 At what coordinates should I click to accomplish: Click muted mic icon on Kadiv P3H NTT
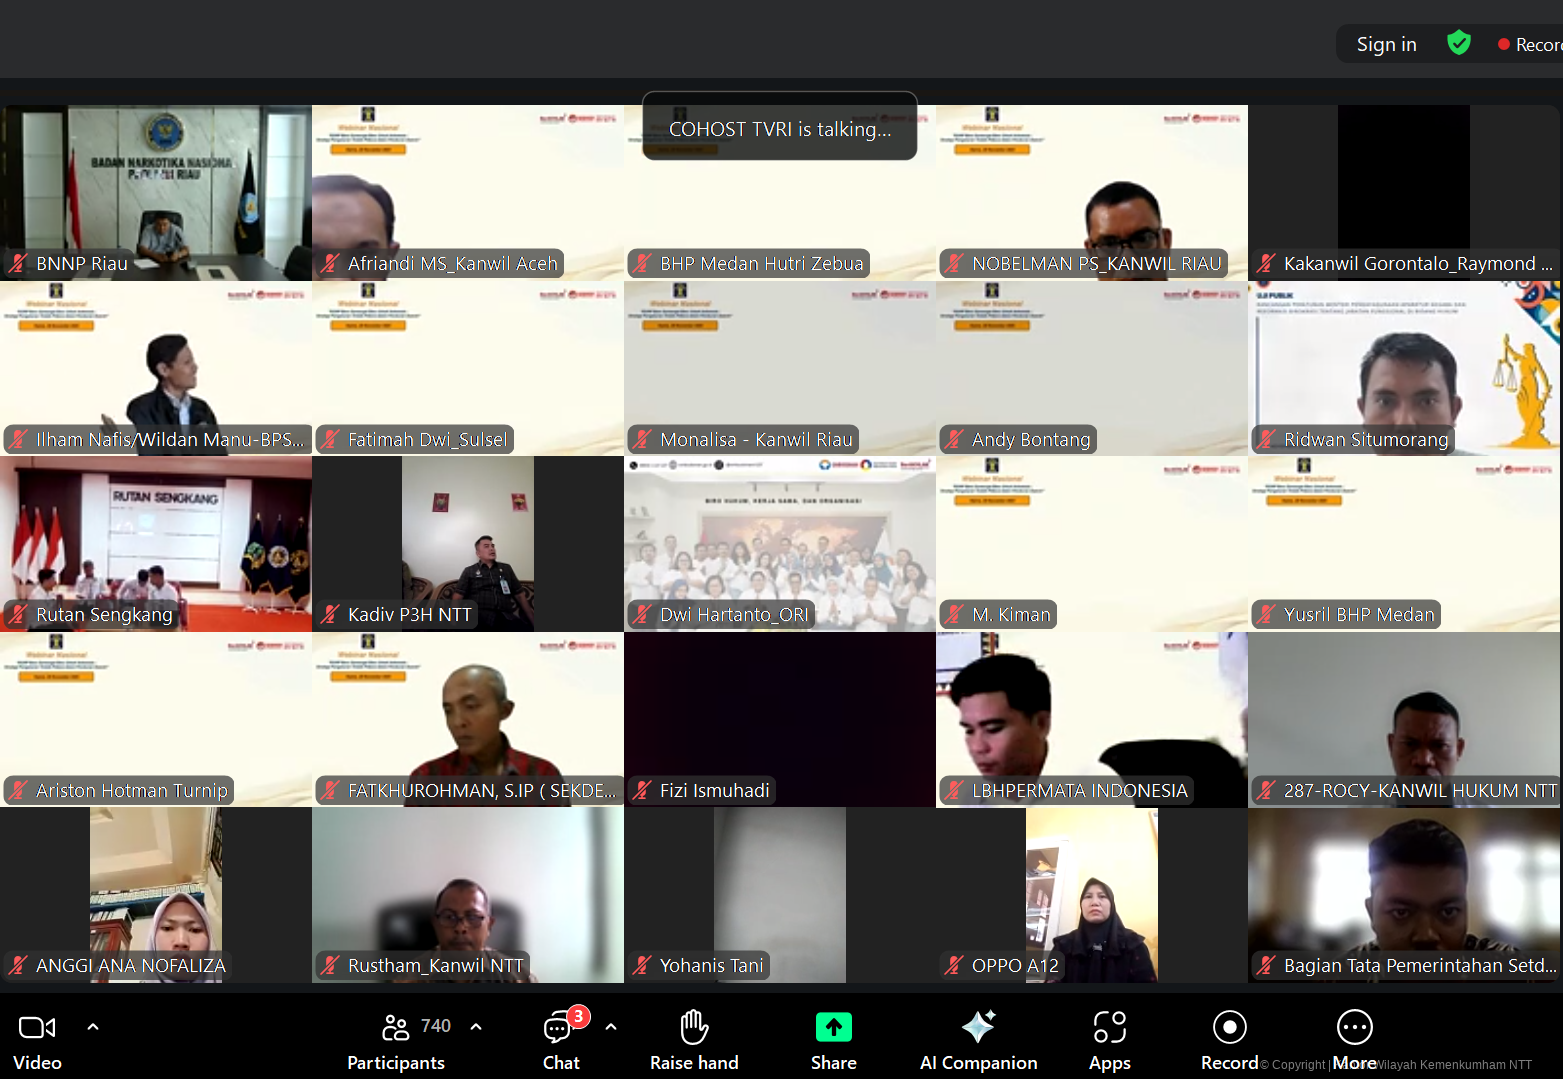[331, 615]
